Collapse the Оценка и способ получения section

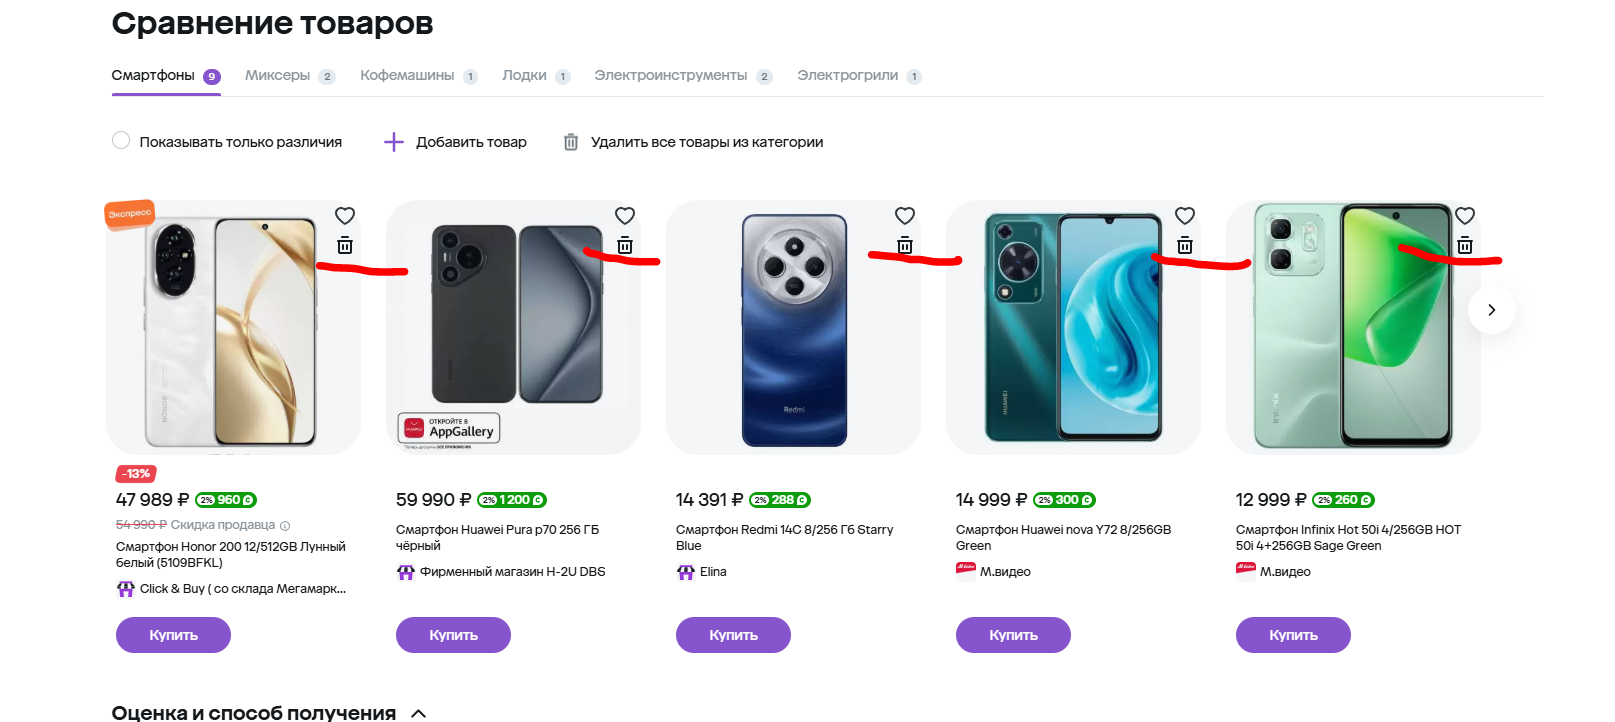pyautogui.click(x=419, y=713)
